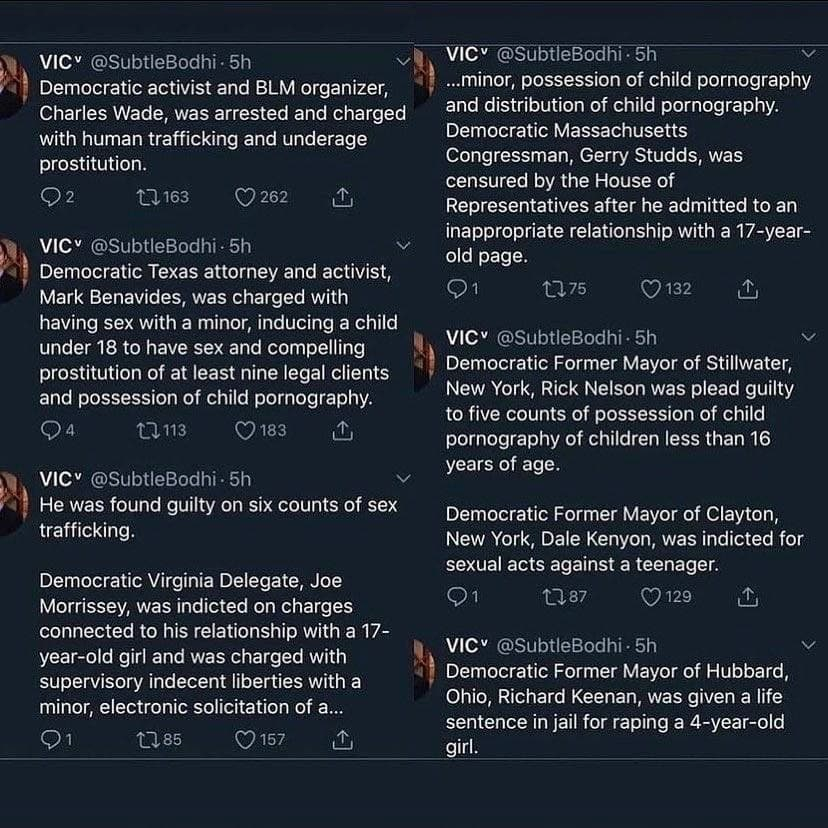The height and width of the screenshot is (828, 828).
Task: Share the Joe Morrissey tweet
Action: 342,740
